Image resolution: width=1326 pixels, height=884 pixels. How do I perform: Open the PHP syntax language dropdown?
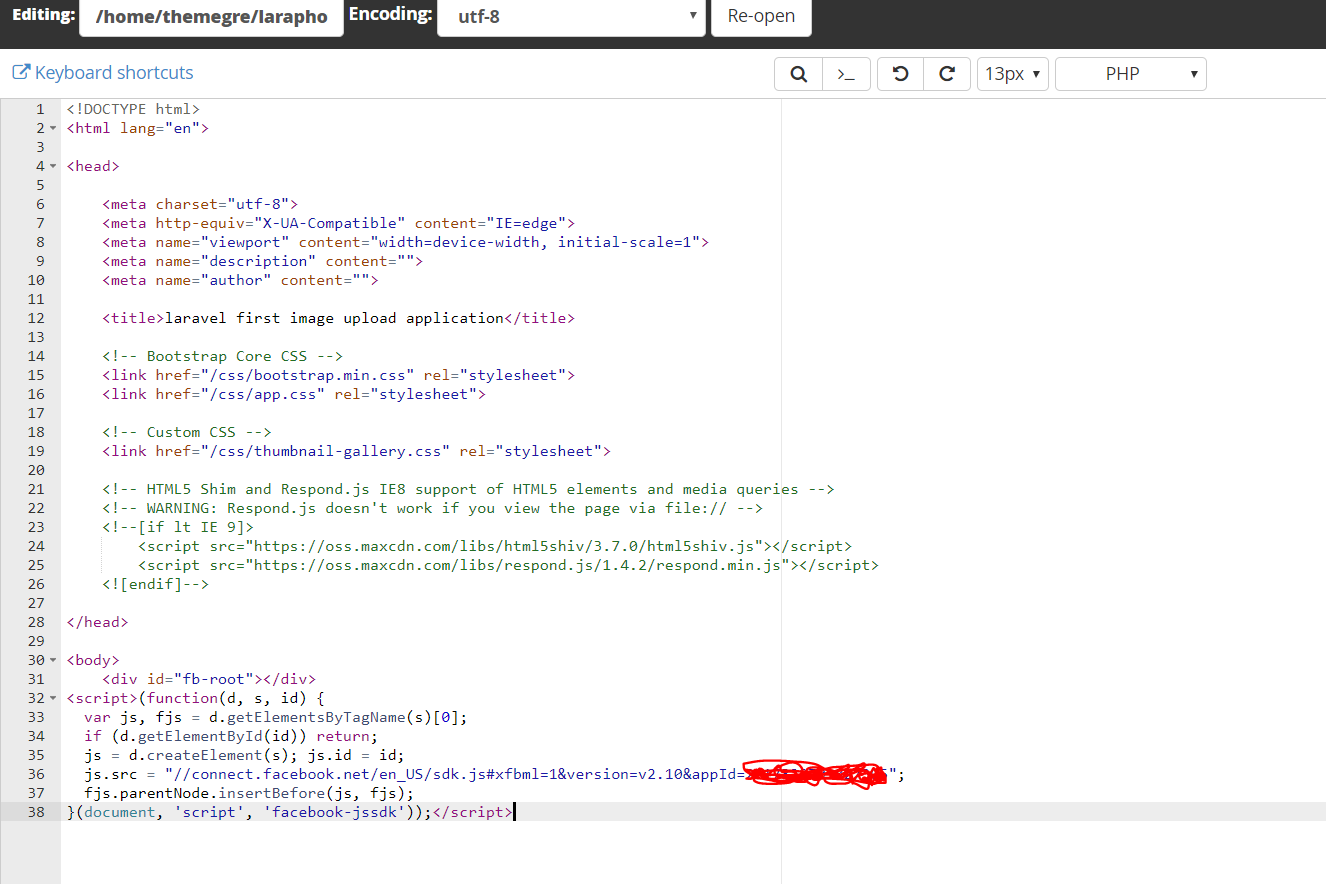click(x=1130, y=73)
